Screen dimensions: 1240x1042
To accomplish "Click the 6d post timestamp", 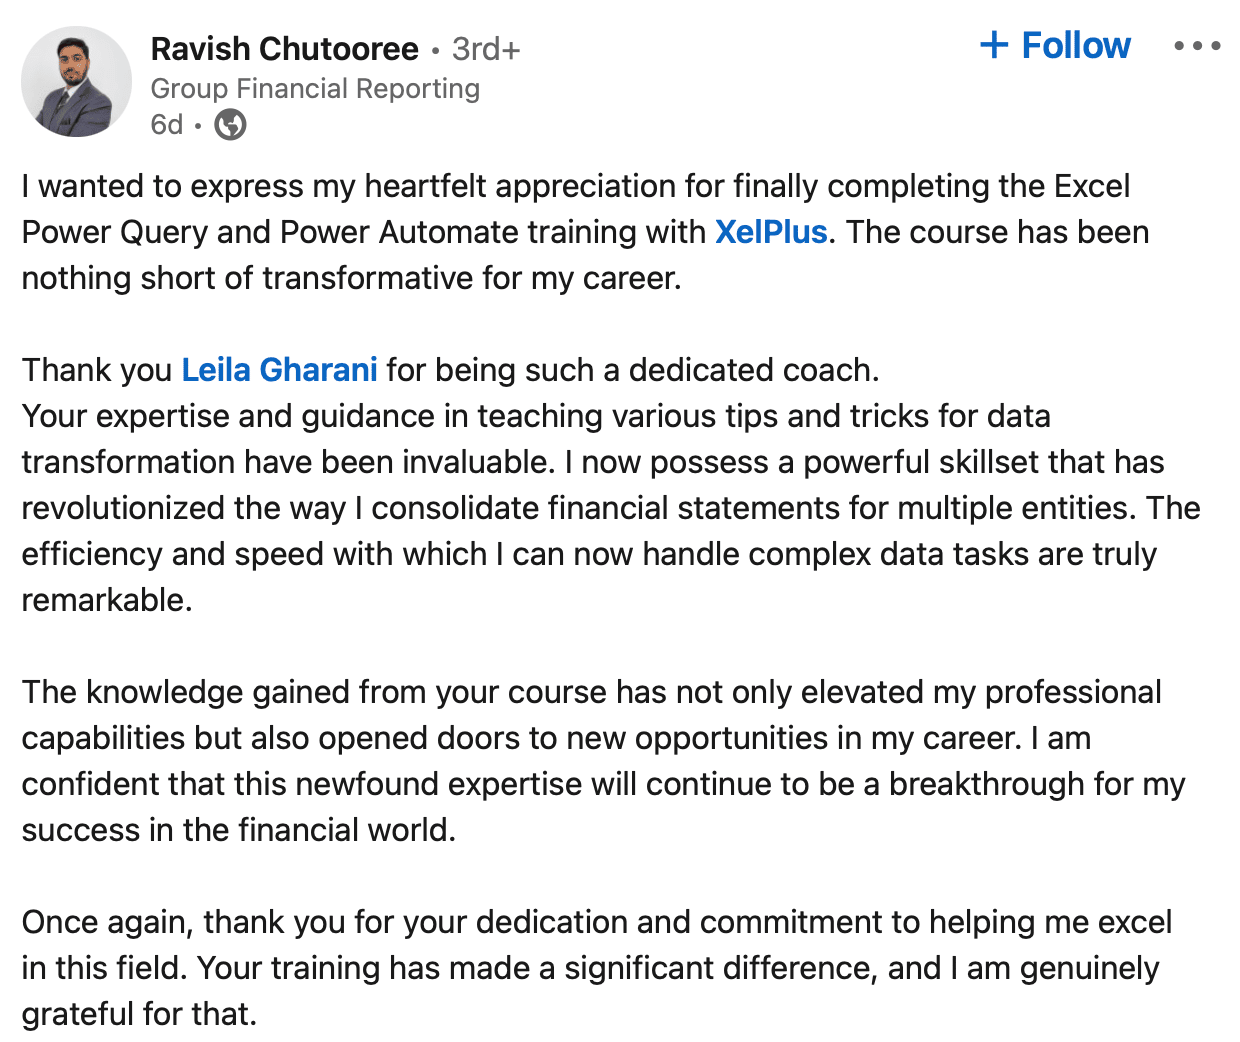I will [167, 125].
